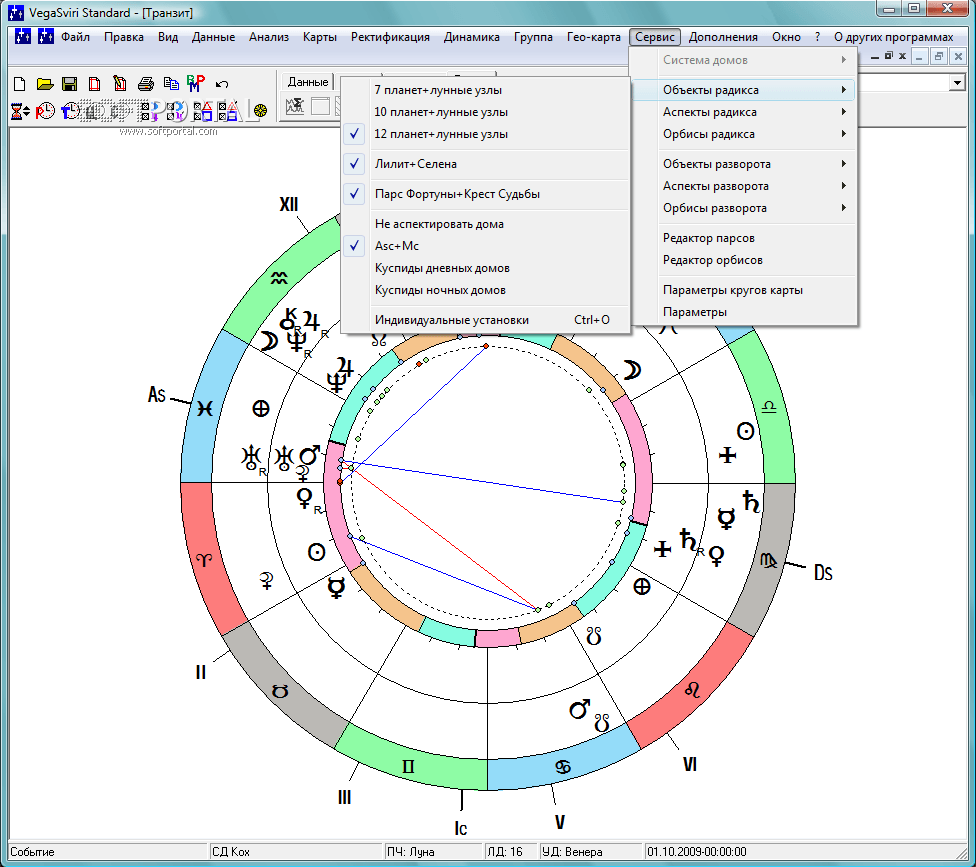The height and width of the screenshot is (867, 976).
Task: Expand the Объекты разворота submenu
Action: pyautogui.click(x=744, y=164)
